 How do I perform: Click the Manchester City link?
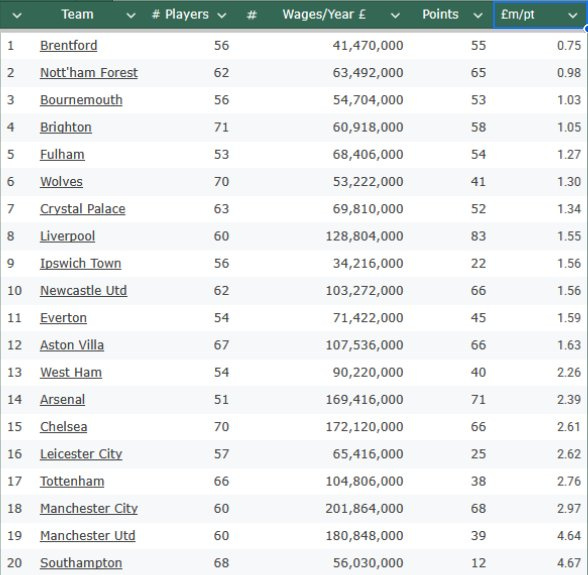point(89,509)
